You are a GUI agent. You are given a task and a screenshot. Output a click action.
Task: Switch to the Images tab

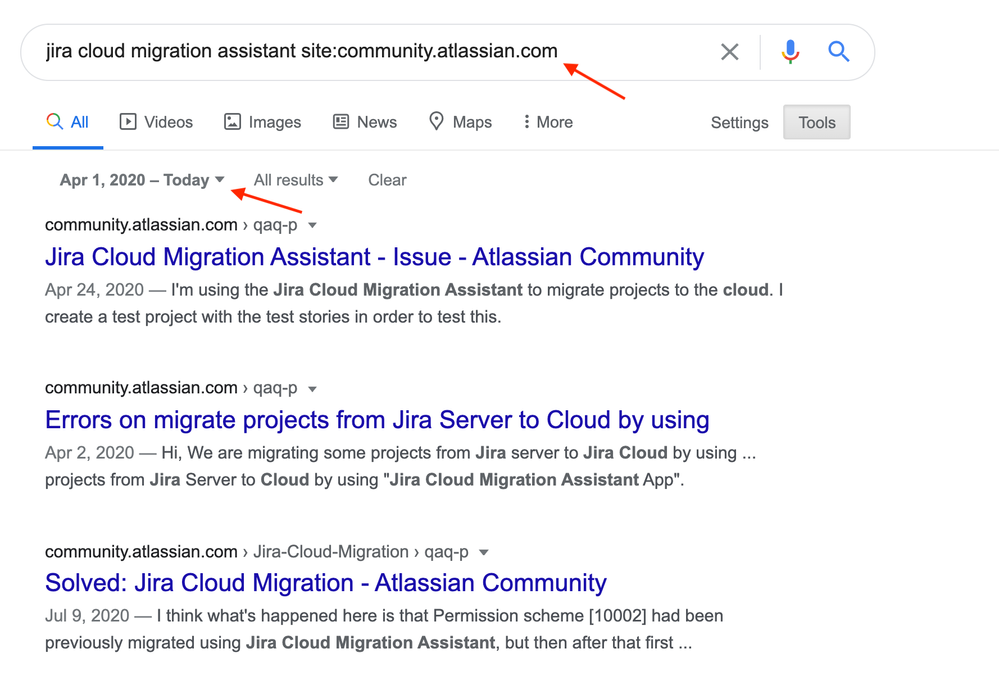point(262,122)
